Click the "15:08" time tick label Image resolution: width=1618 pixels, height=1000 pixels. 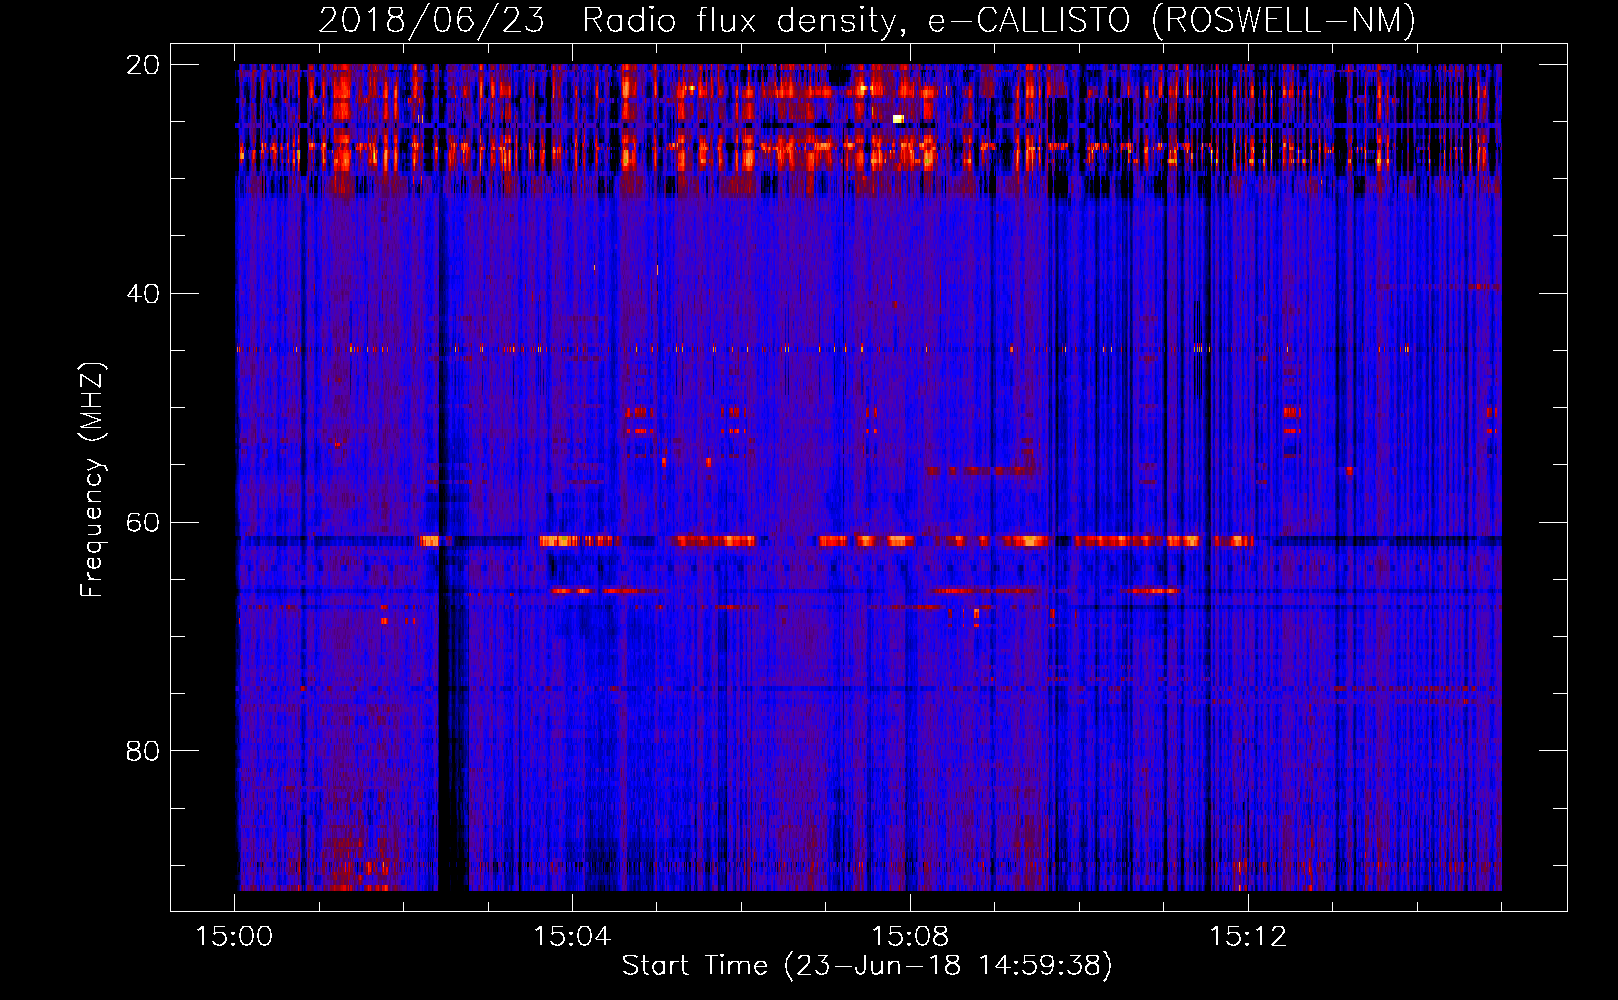click(x=910, y=937)
